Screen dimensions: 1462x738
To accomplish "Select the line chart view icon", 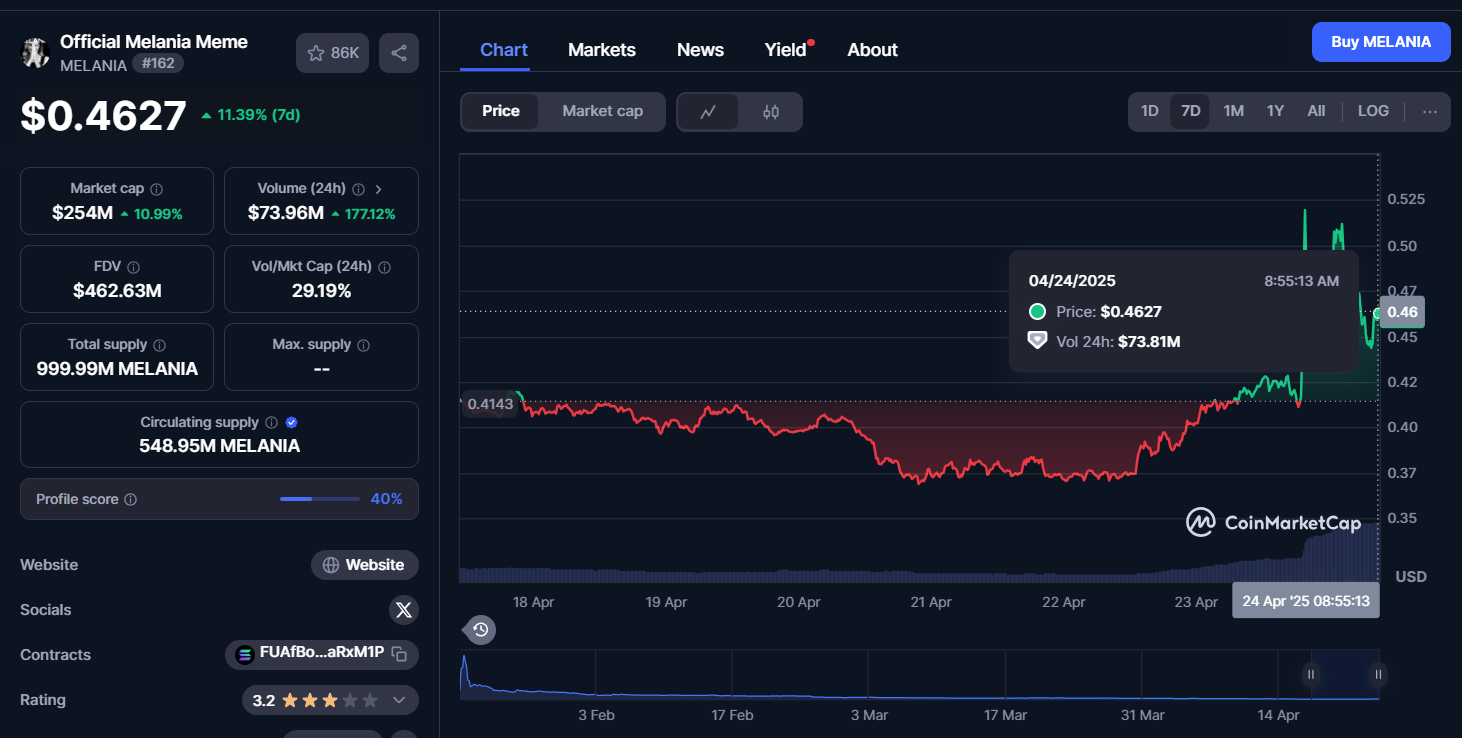I will [708, 112].
